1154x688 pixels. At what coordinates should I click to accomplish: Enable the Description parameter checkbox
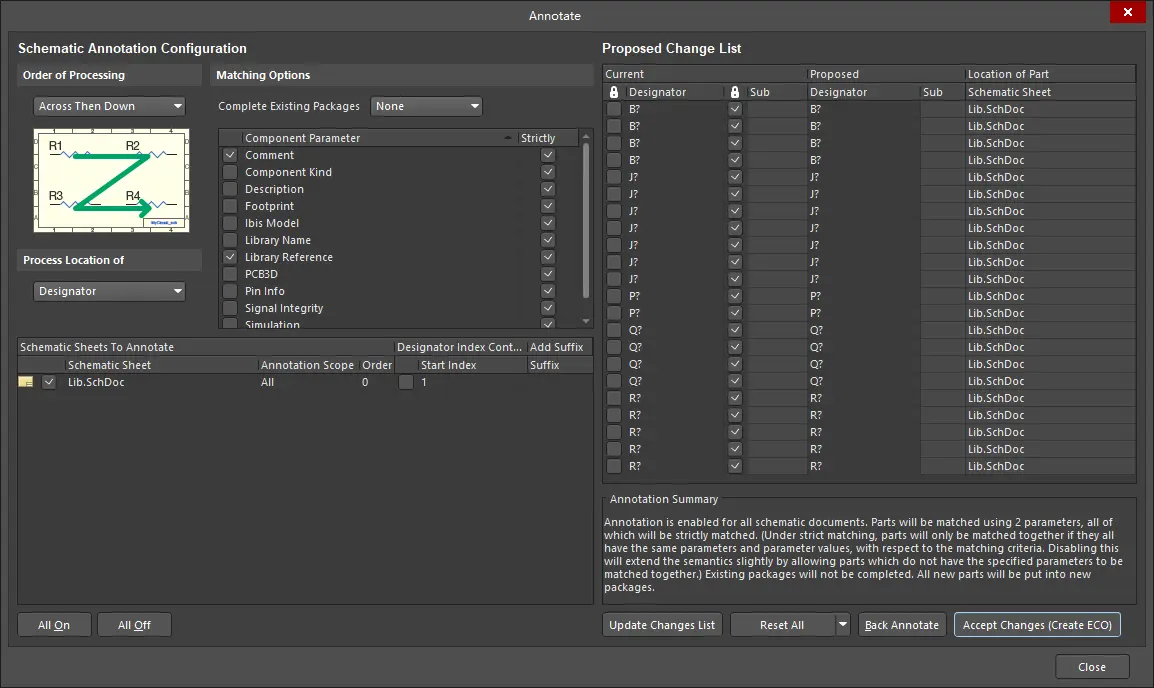click(x=230, y=189)
